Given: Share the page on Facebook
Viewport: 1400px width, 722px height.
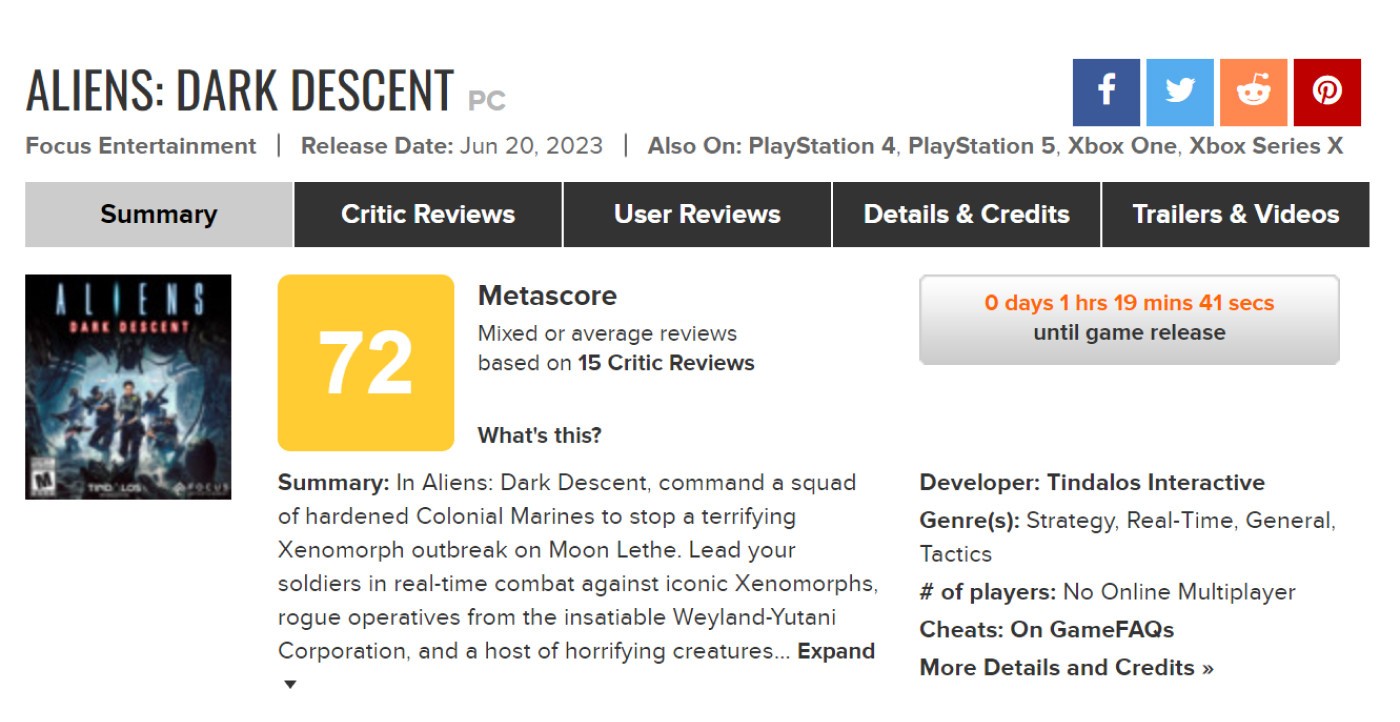Looking at the screenshot, I should (1106, 92).
